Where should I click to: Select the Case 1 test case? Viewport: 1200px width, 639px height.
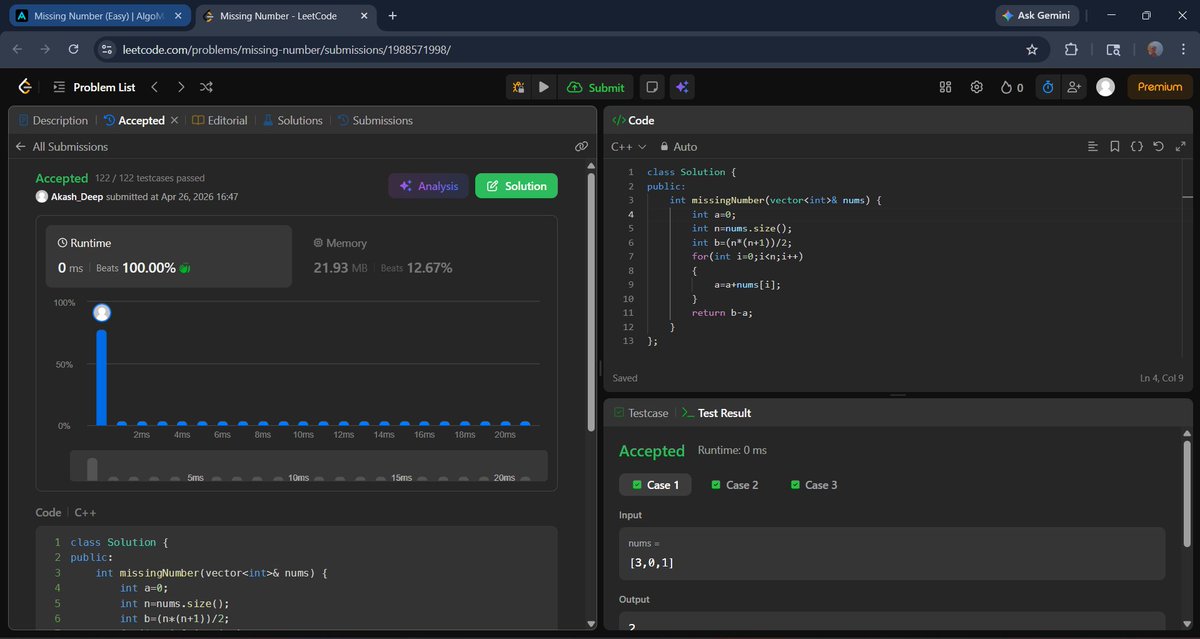655,485
